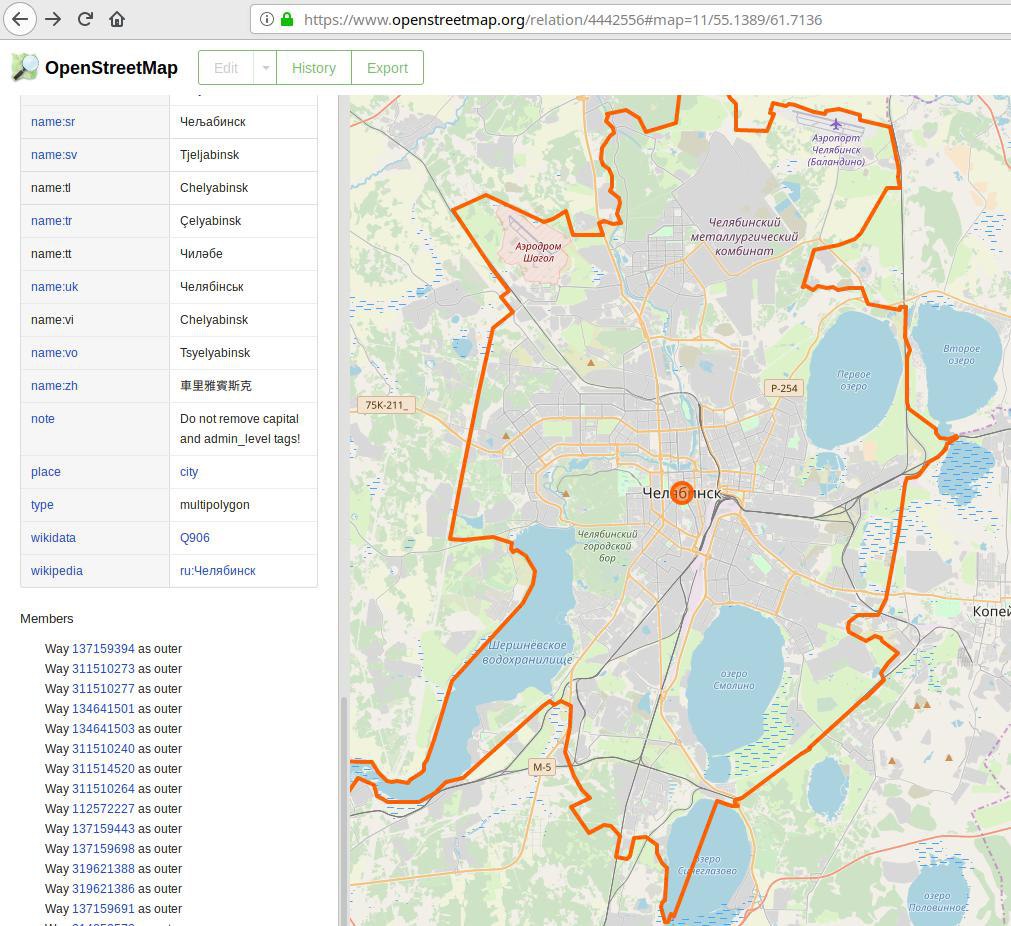Open the name:sv tag key link
Image resolution: width=1011 pixels, height=926 pixels.
(x=54, y=155)
